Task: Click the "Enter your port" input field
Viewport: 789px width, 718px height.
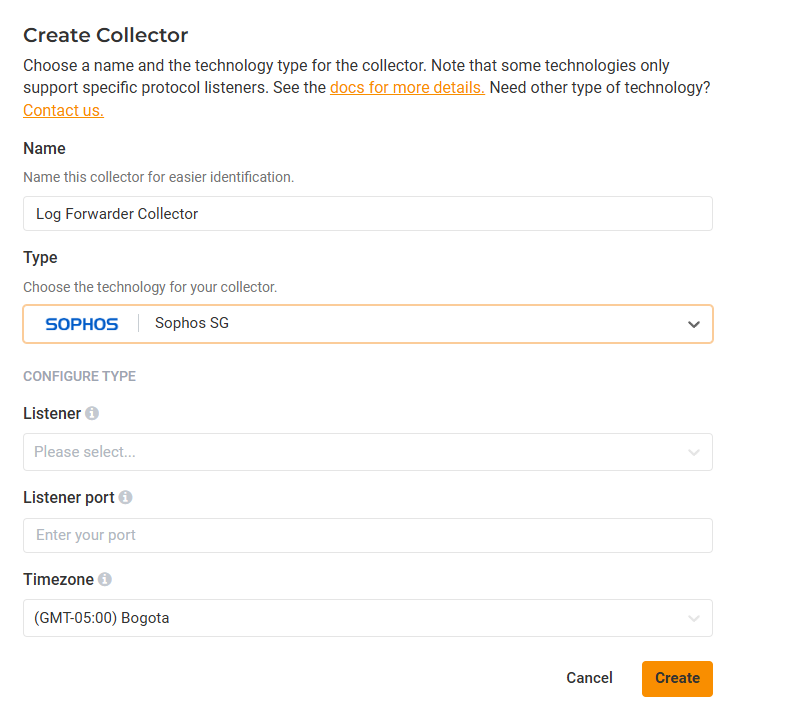Action: pyautogui.click(x=367, y=535)
